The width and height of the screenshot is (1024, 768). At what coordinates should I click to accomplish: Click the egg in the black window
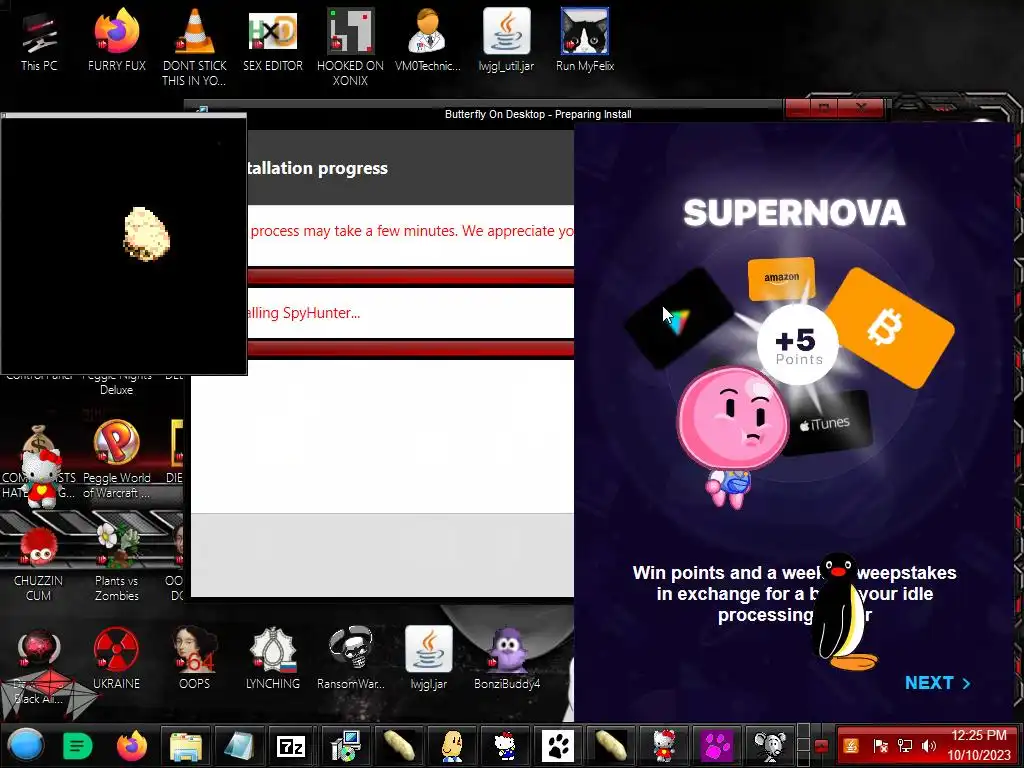tap(146, 234)
